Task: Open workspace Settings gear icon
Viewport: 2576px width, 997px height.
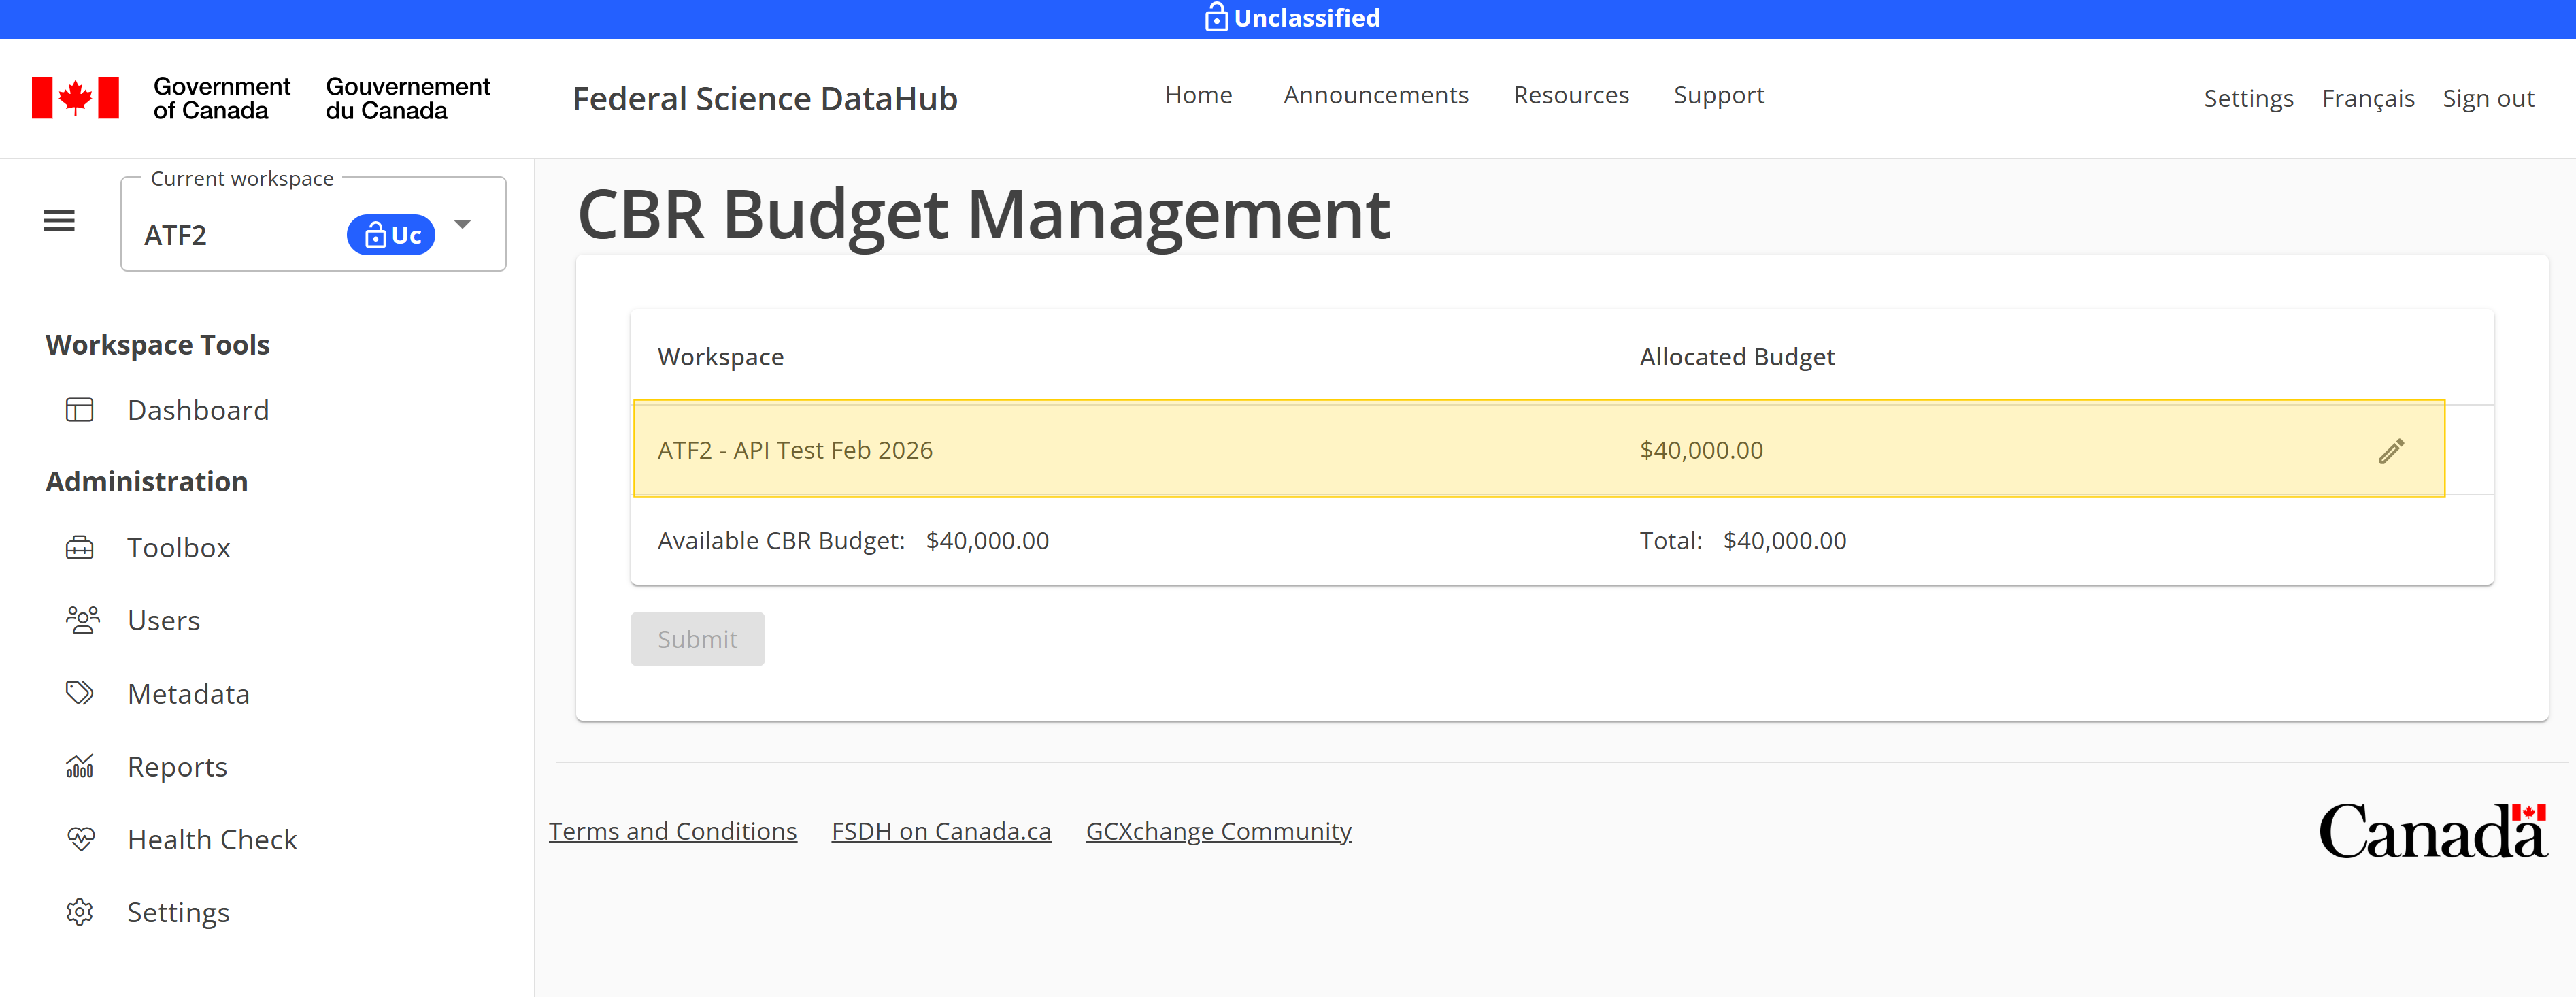Action: point(79,911)
